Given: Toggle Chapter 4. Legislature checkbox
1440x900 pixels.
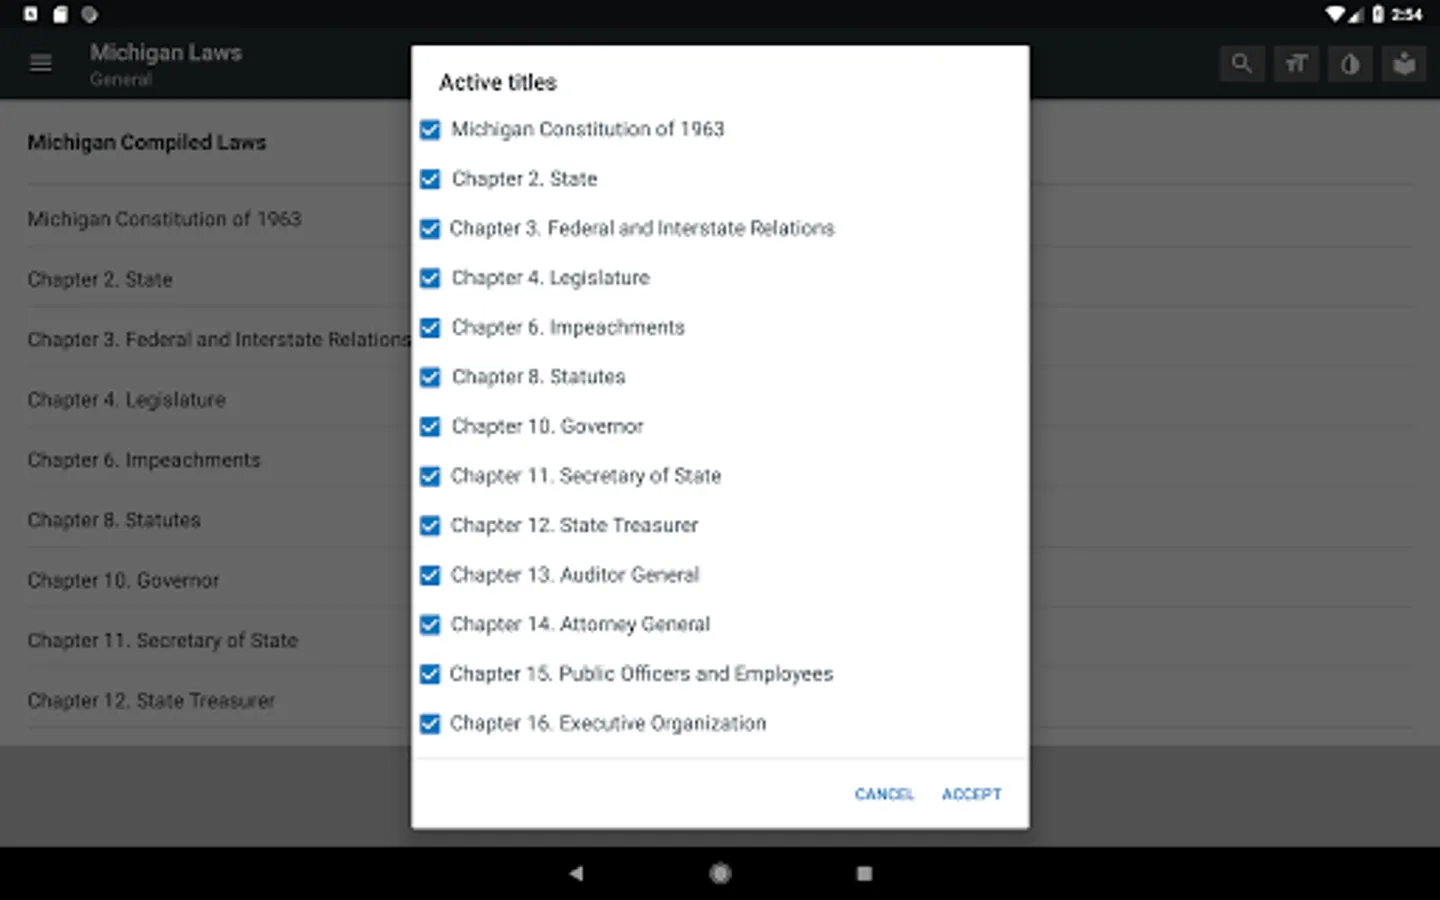Looking at the screenshot, I should tap(430, 278).
